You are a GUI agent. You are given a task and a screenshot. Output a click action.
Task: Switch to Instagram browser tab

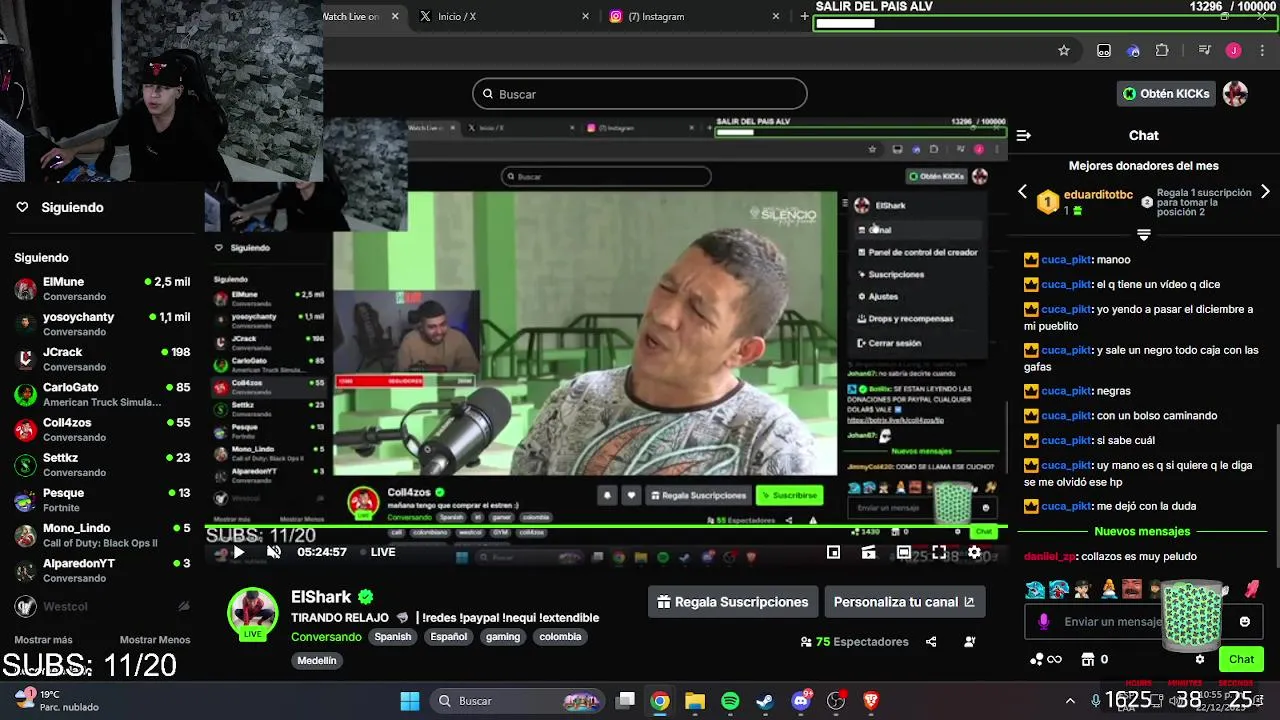pos(696,16)
